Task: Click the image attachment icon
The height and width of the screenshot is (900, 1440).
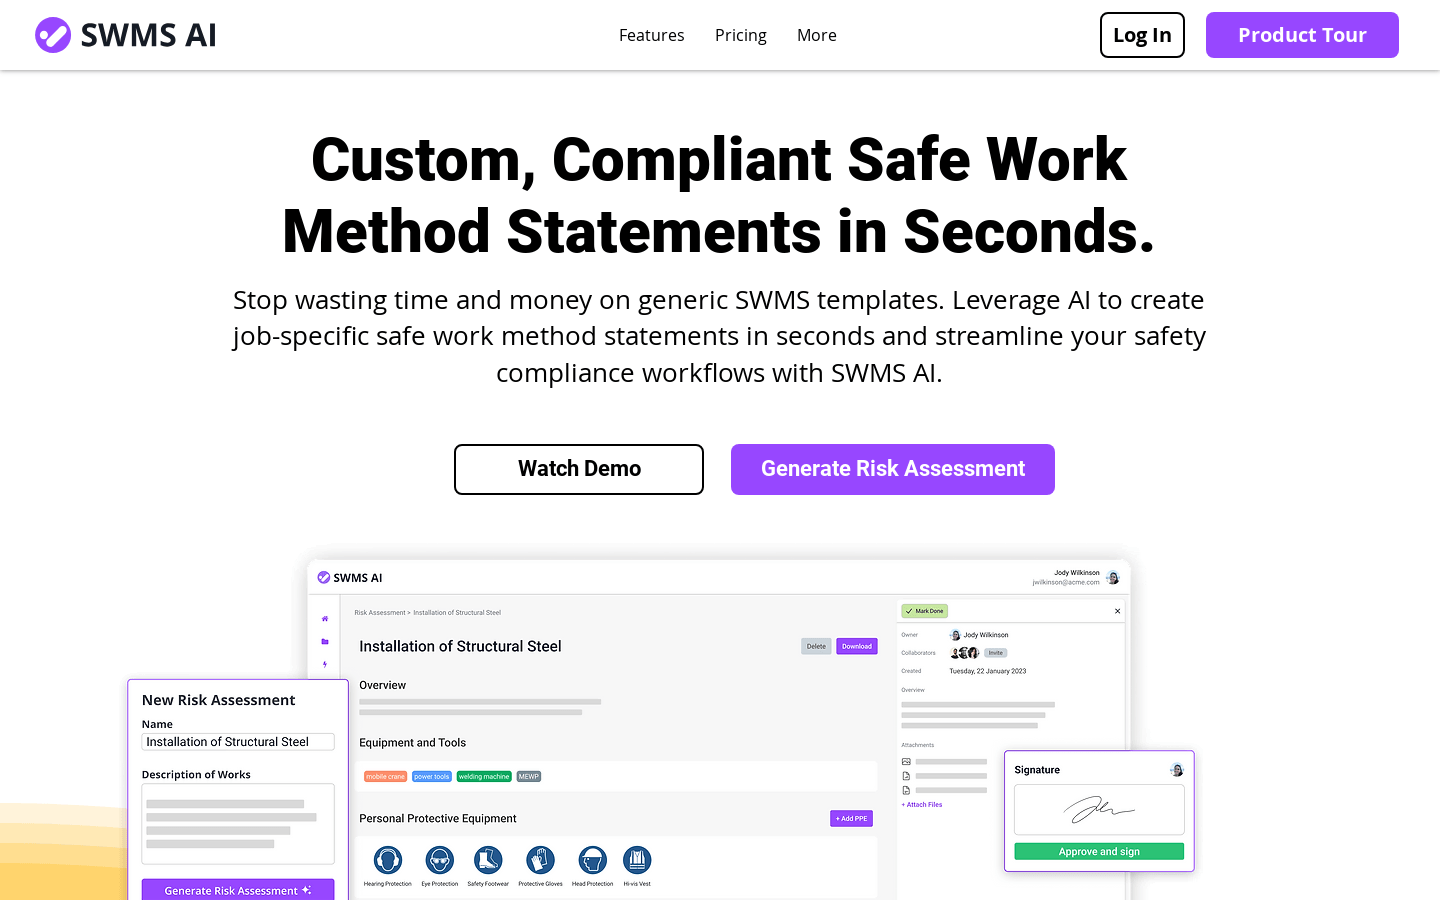Action: [906, 762]
